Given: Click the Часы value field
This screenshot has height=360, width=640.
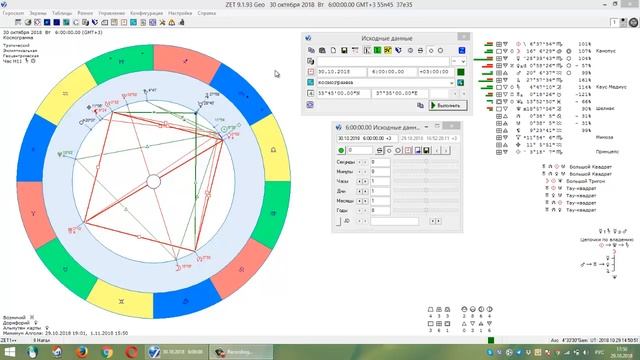Looking at the screenshot, I should 380,181.
